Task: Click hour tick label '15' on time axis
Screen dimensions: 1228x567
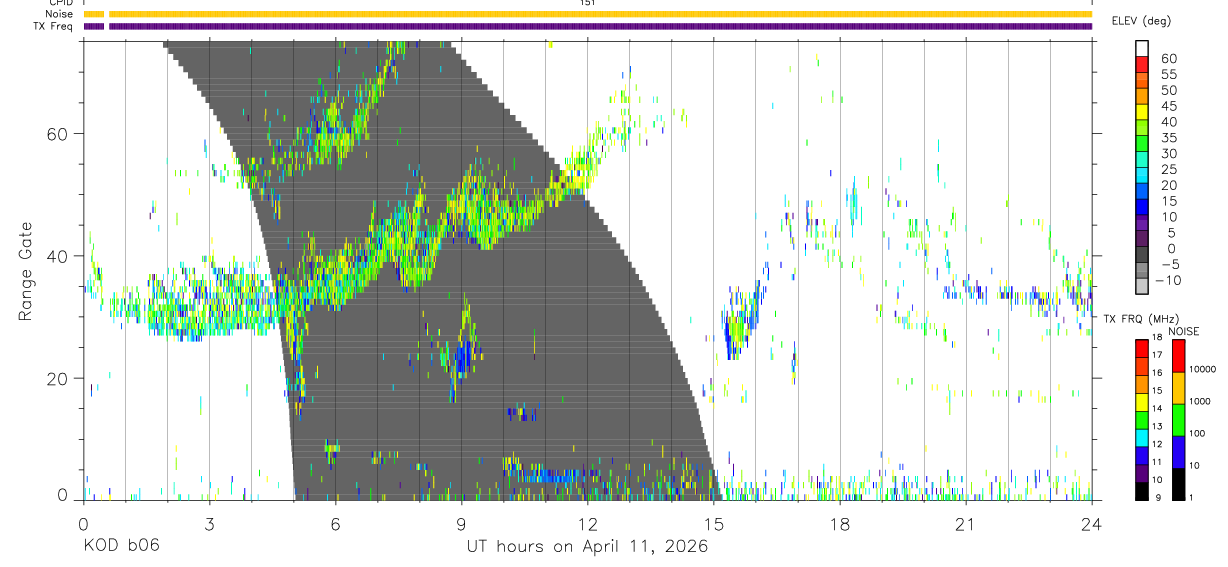Action: [714, 524]
